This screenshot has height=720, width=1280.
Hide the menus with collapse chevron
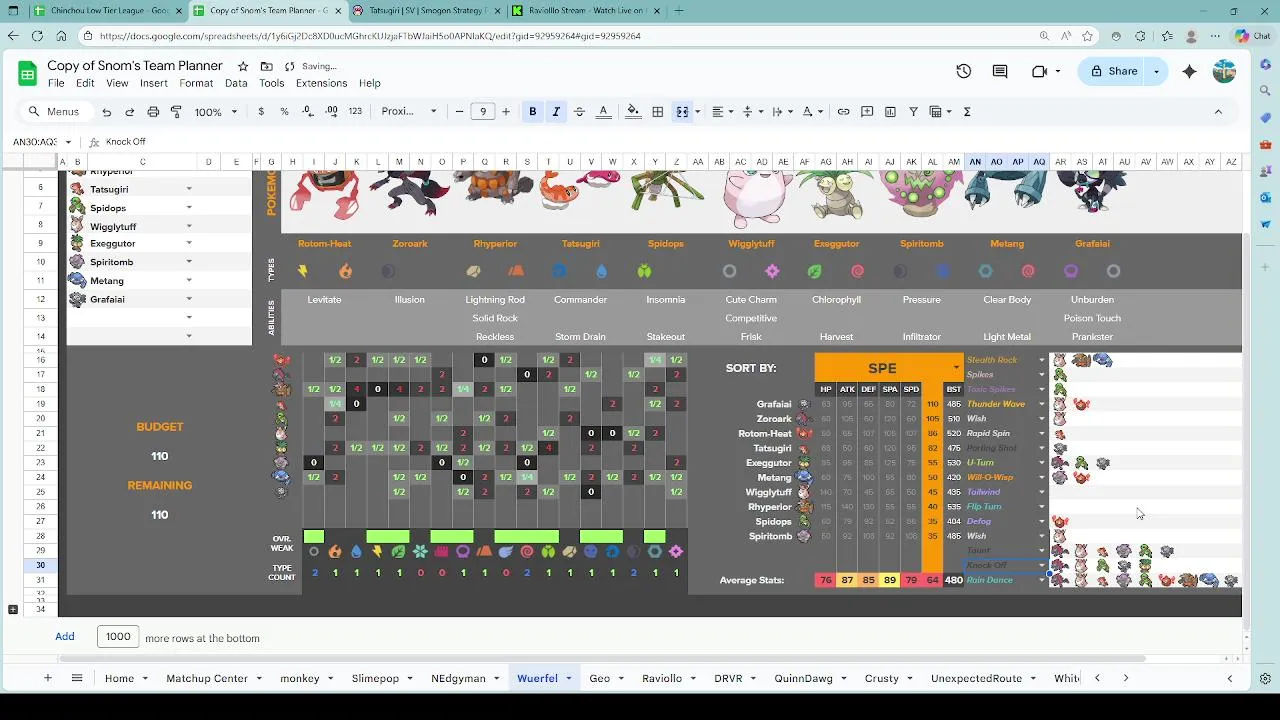(x=1218, y=112)
